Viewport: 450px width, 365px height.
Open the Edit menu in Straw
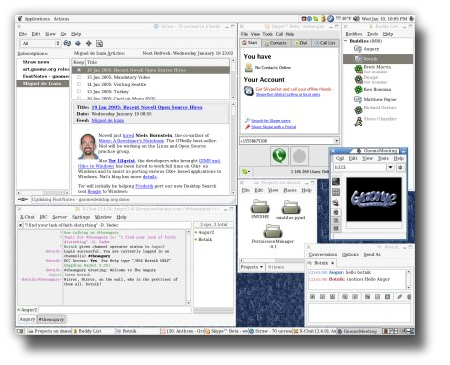click(x=36, y=34)
